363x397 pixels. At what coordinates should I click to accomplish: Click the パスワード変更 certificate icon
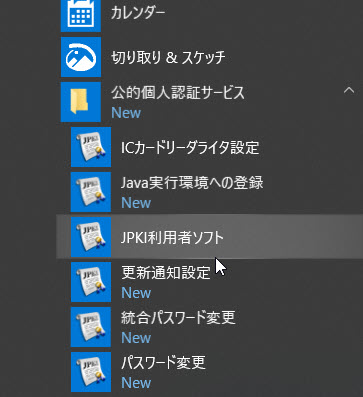(x=91, y=372)
